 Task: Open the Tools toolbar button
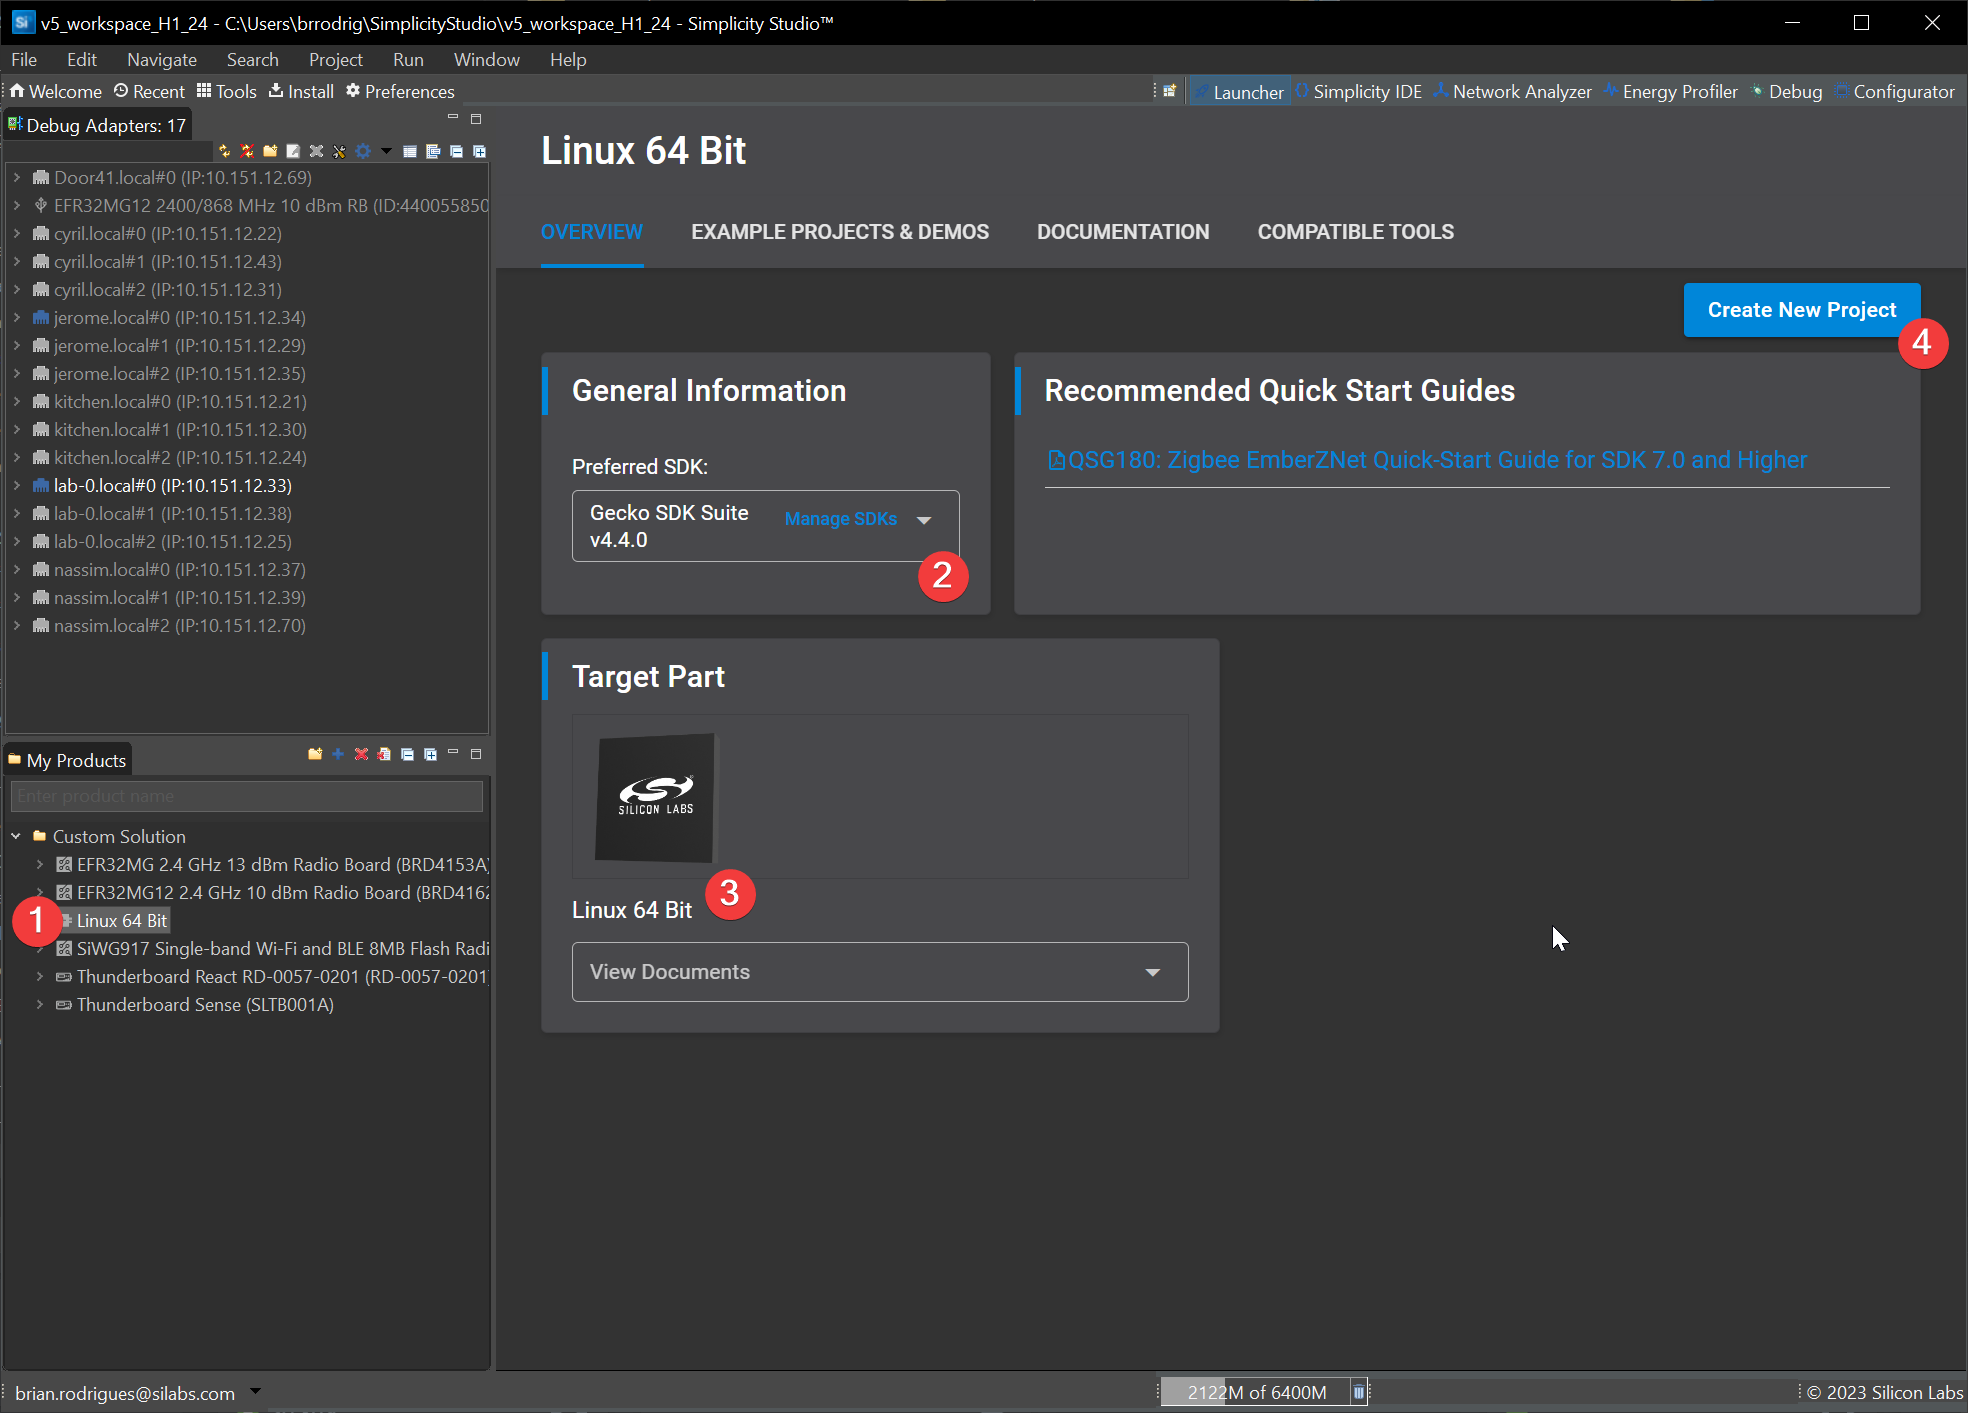tap(227, 91)
